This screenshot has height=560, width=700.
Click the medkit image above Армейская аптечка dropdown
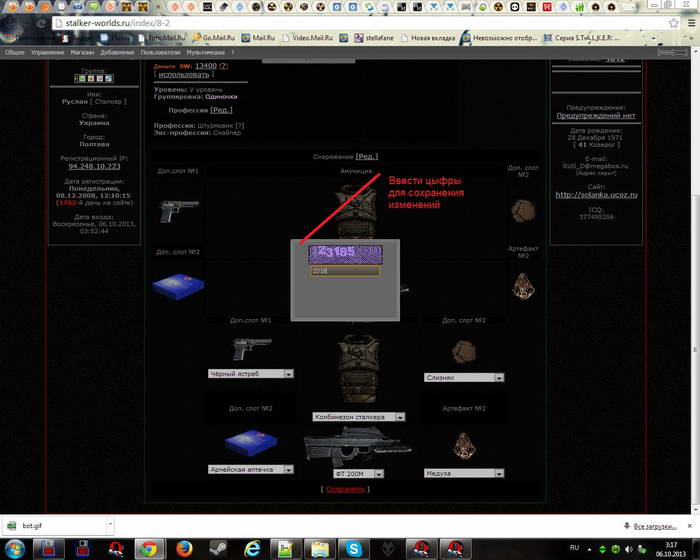pyautogui.click(x=251, y=443)
